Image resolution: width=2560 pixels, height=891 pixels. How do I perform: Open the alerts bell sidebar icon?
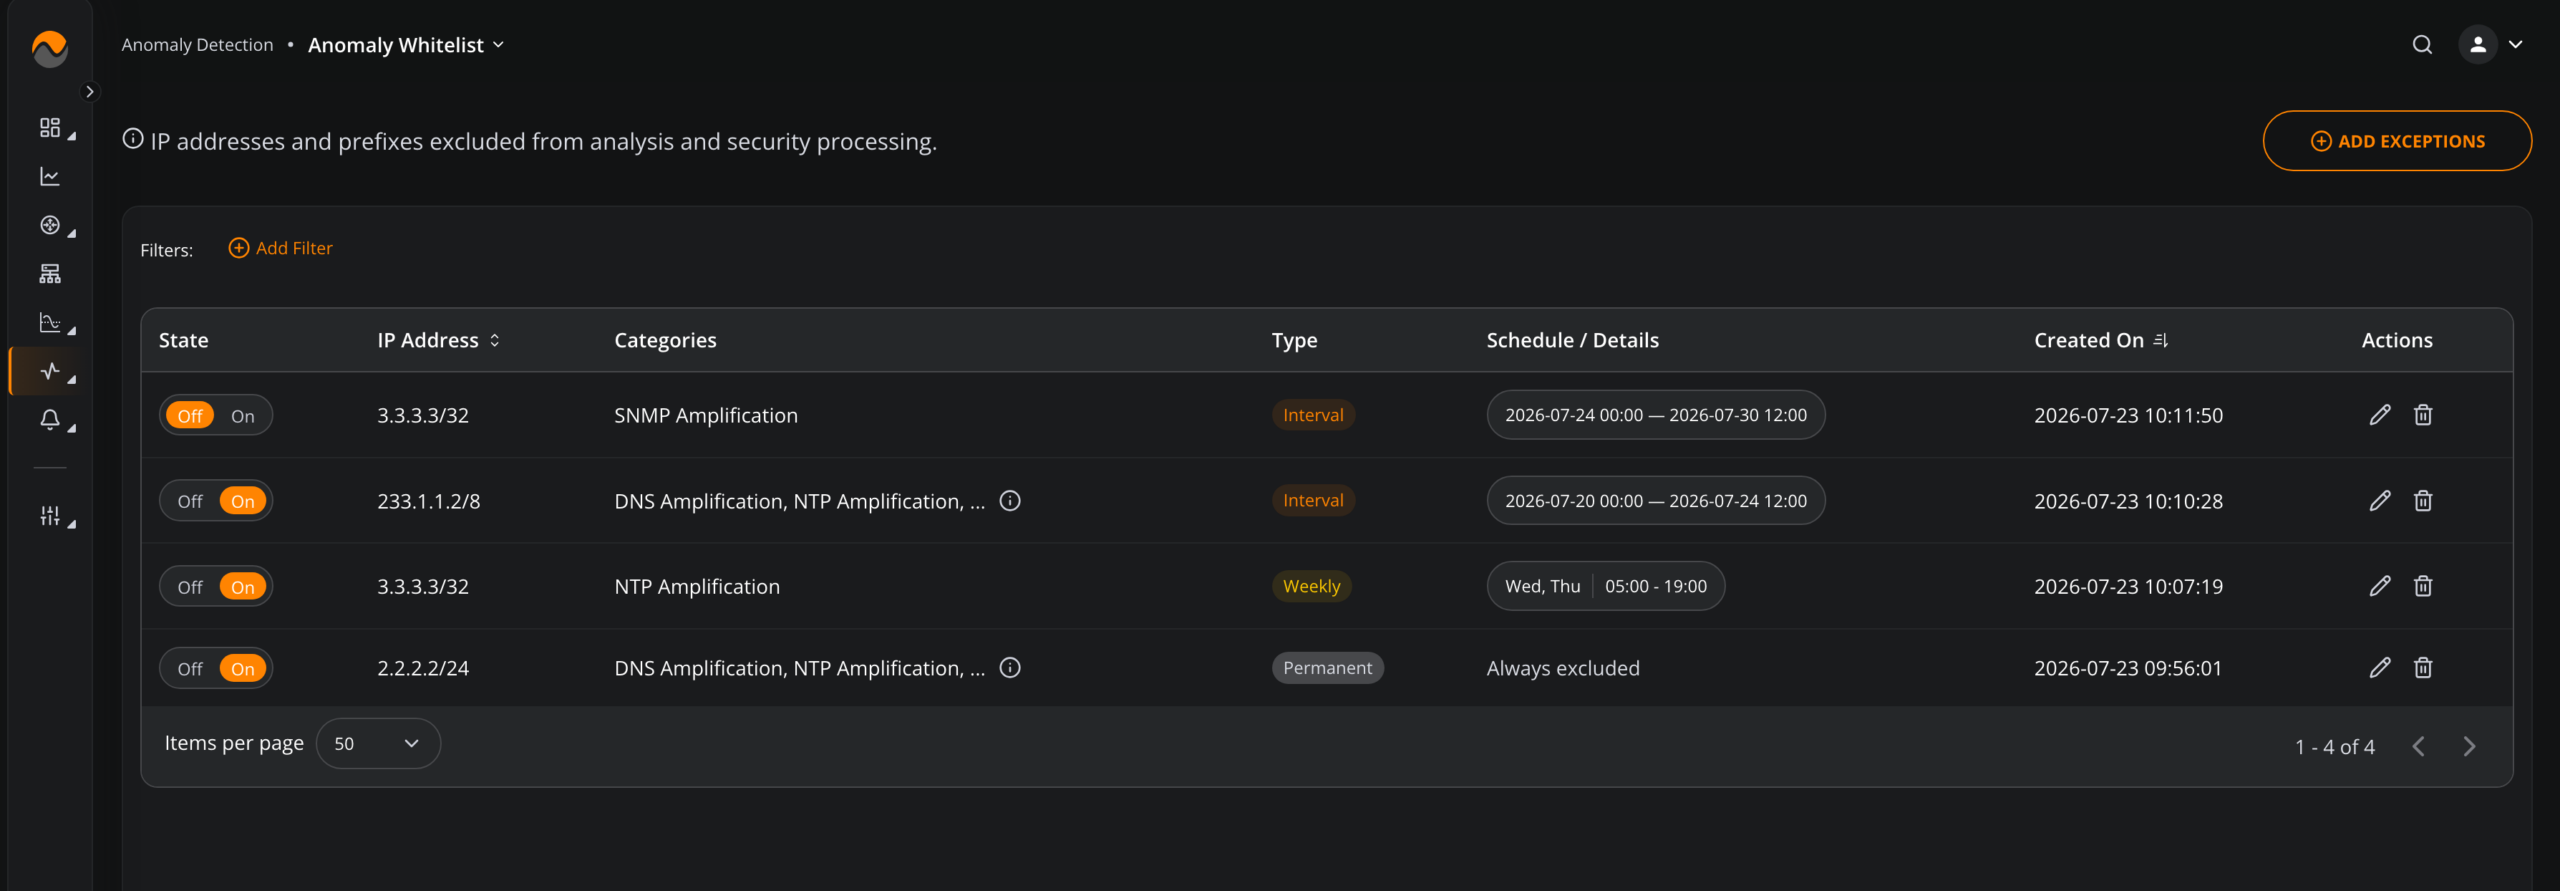point(50,420)
